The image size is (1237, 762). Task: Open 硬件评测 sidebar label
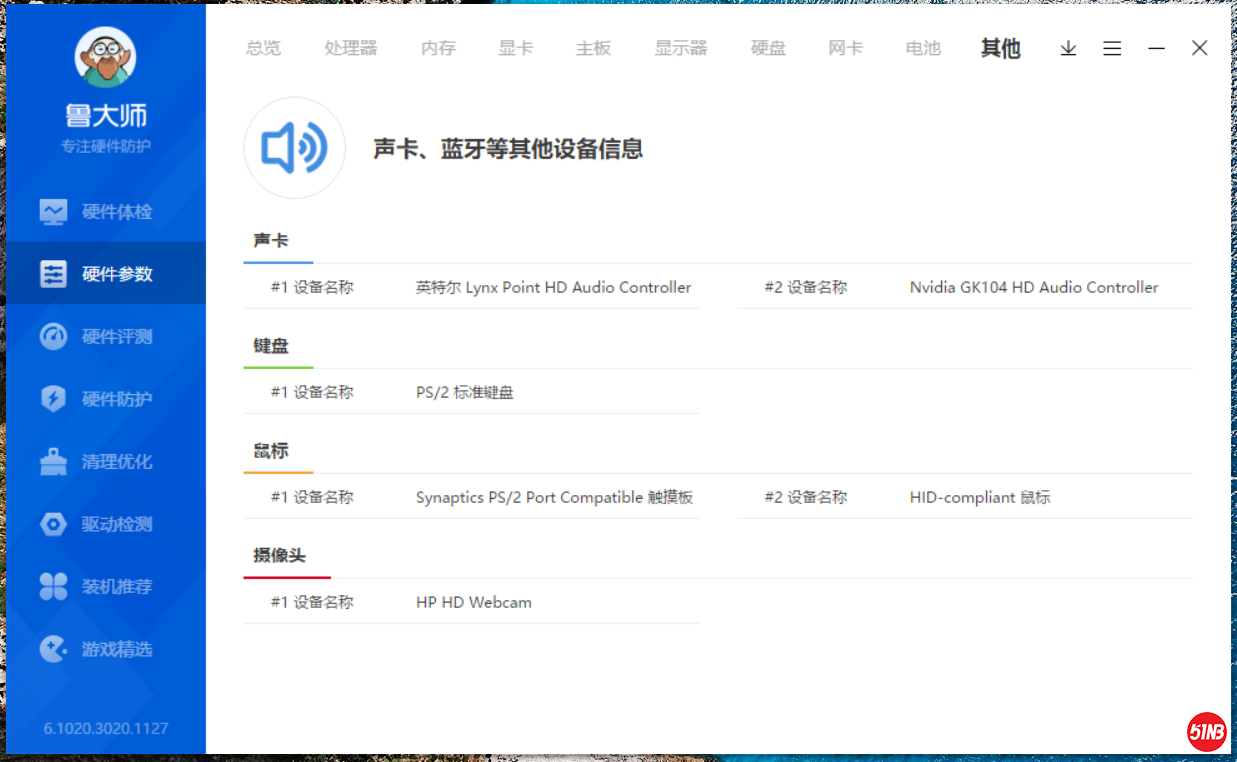coord(117,337)
